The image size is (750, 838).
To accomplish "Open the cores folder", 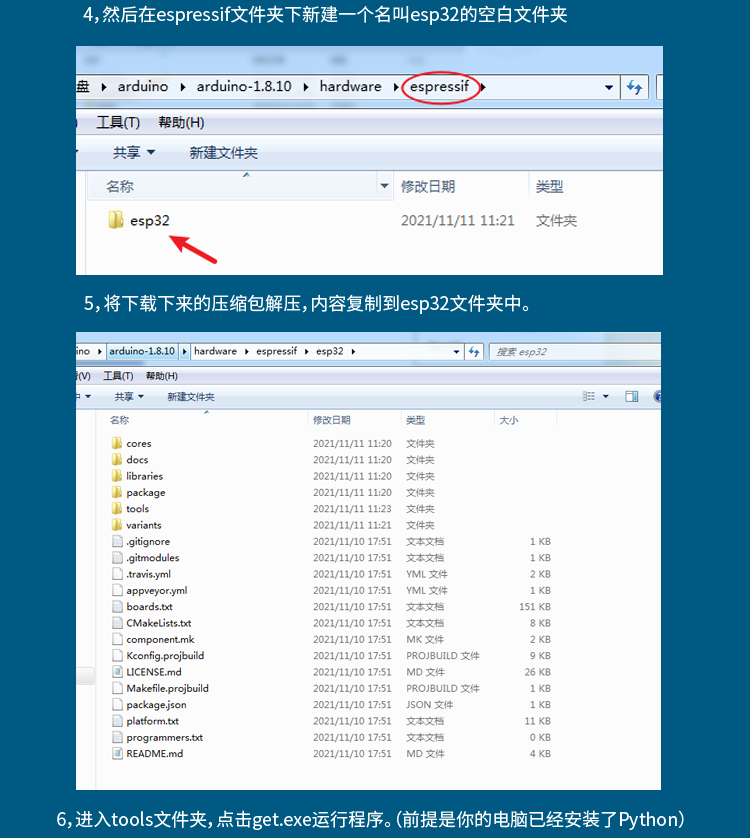I will click(x=138, y=443).
